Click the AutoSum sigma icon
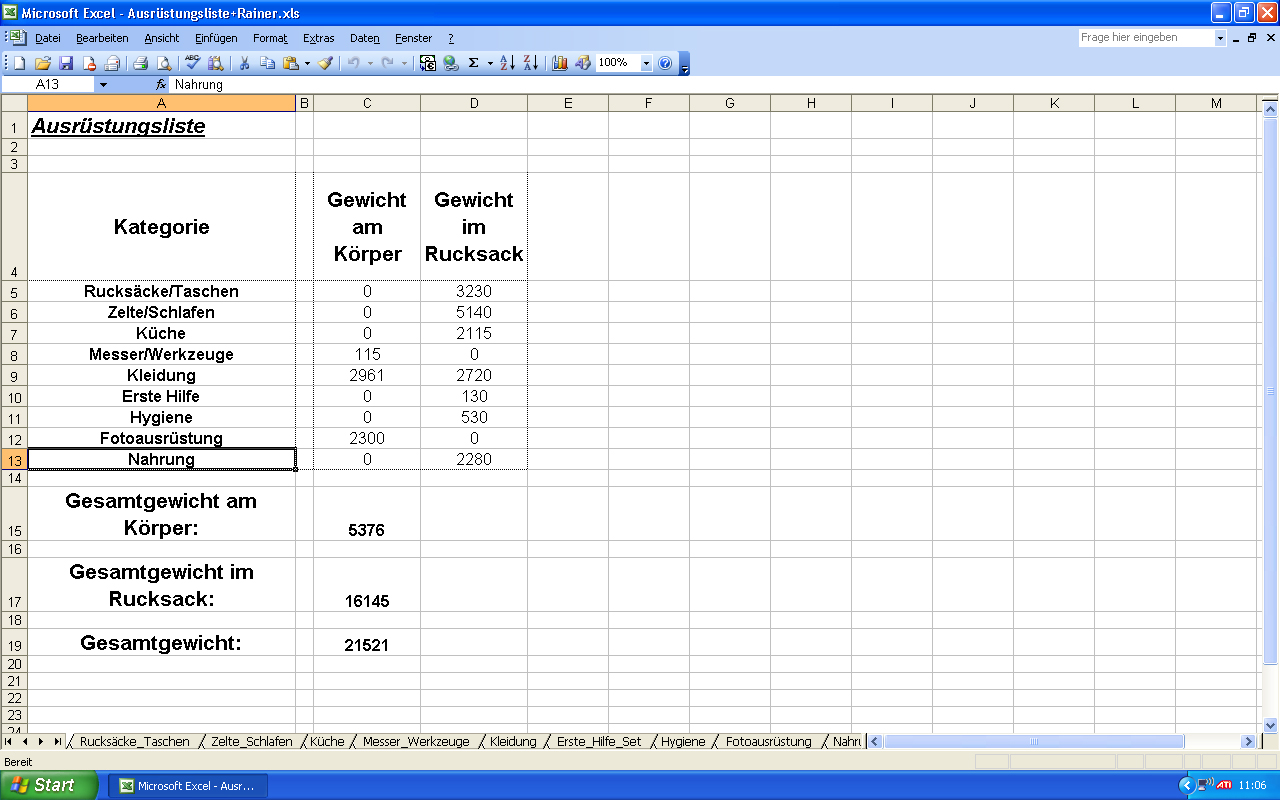 pos(474,63)
